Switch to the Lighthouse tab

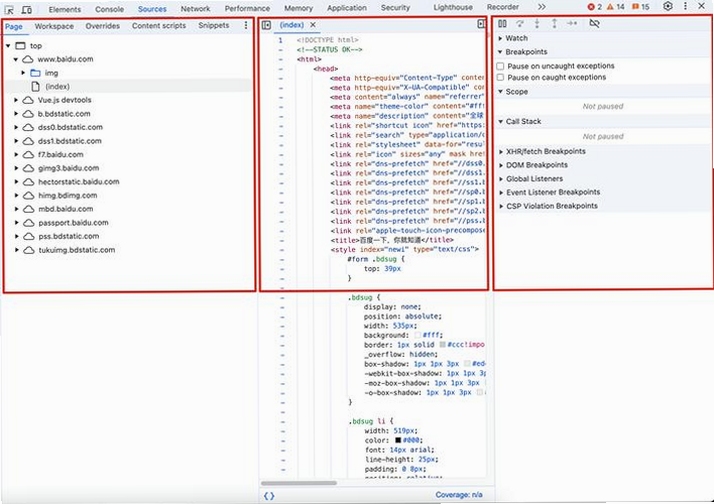453,7
